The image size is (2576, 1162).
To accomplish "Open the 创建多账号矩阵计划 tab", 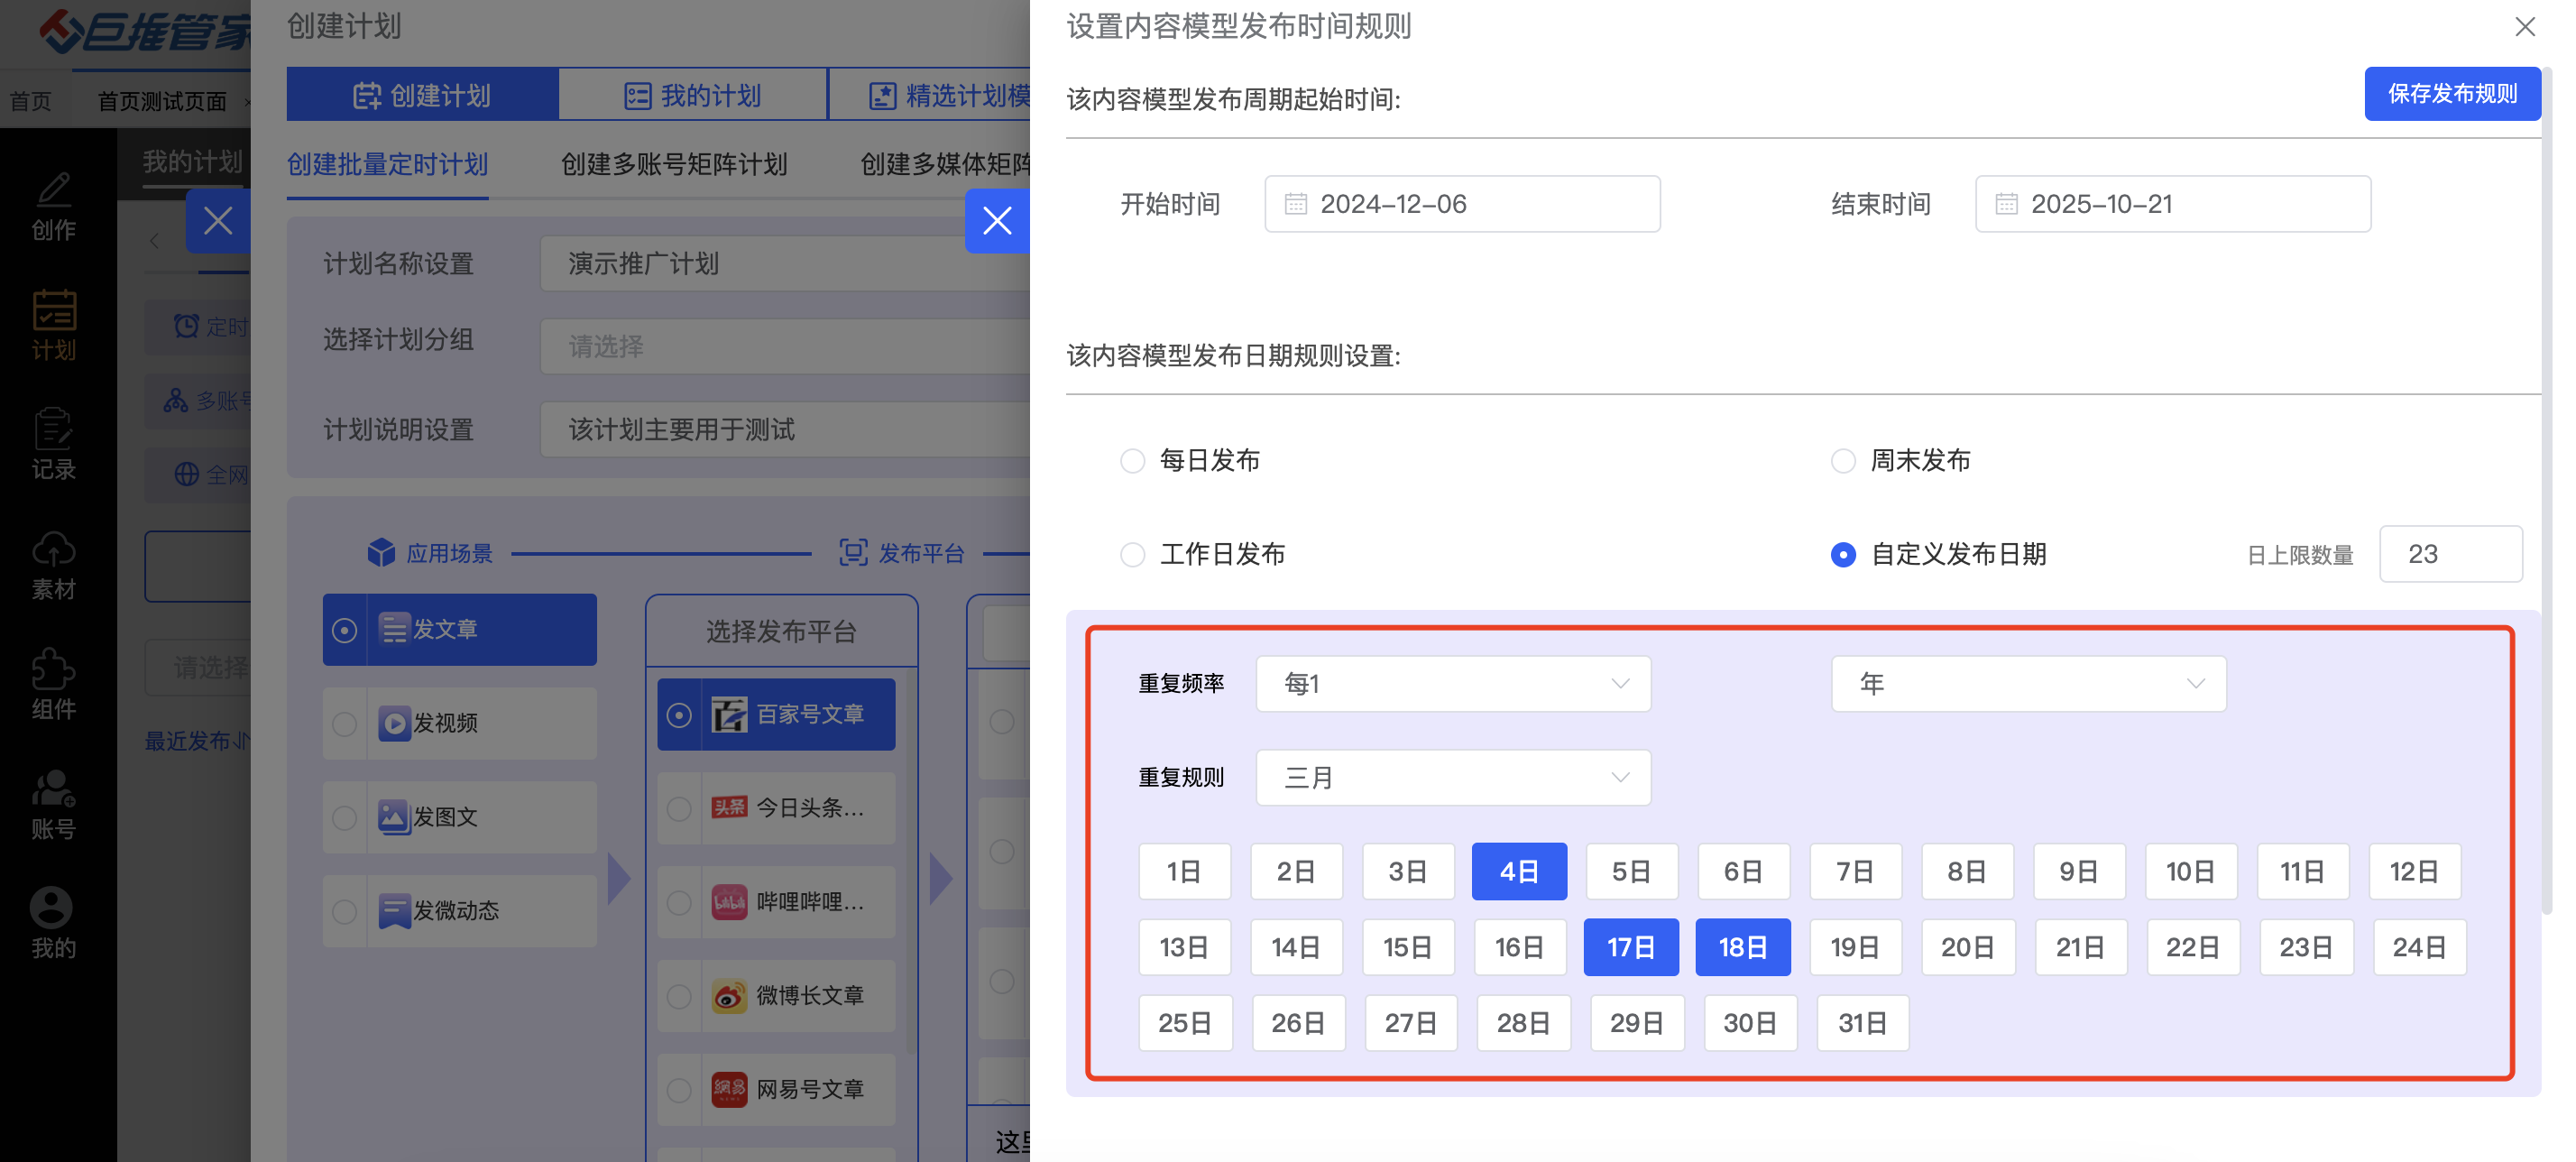I will [x=674, y=164].
